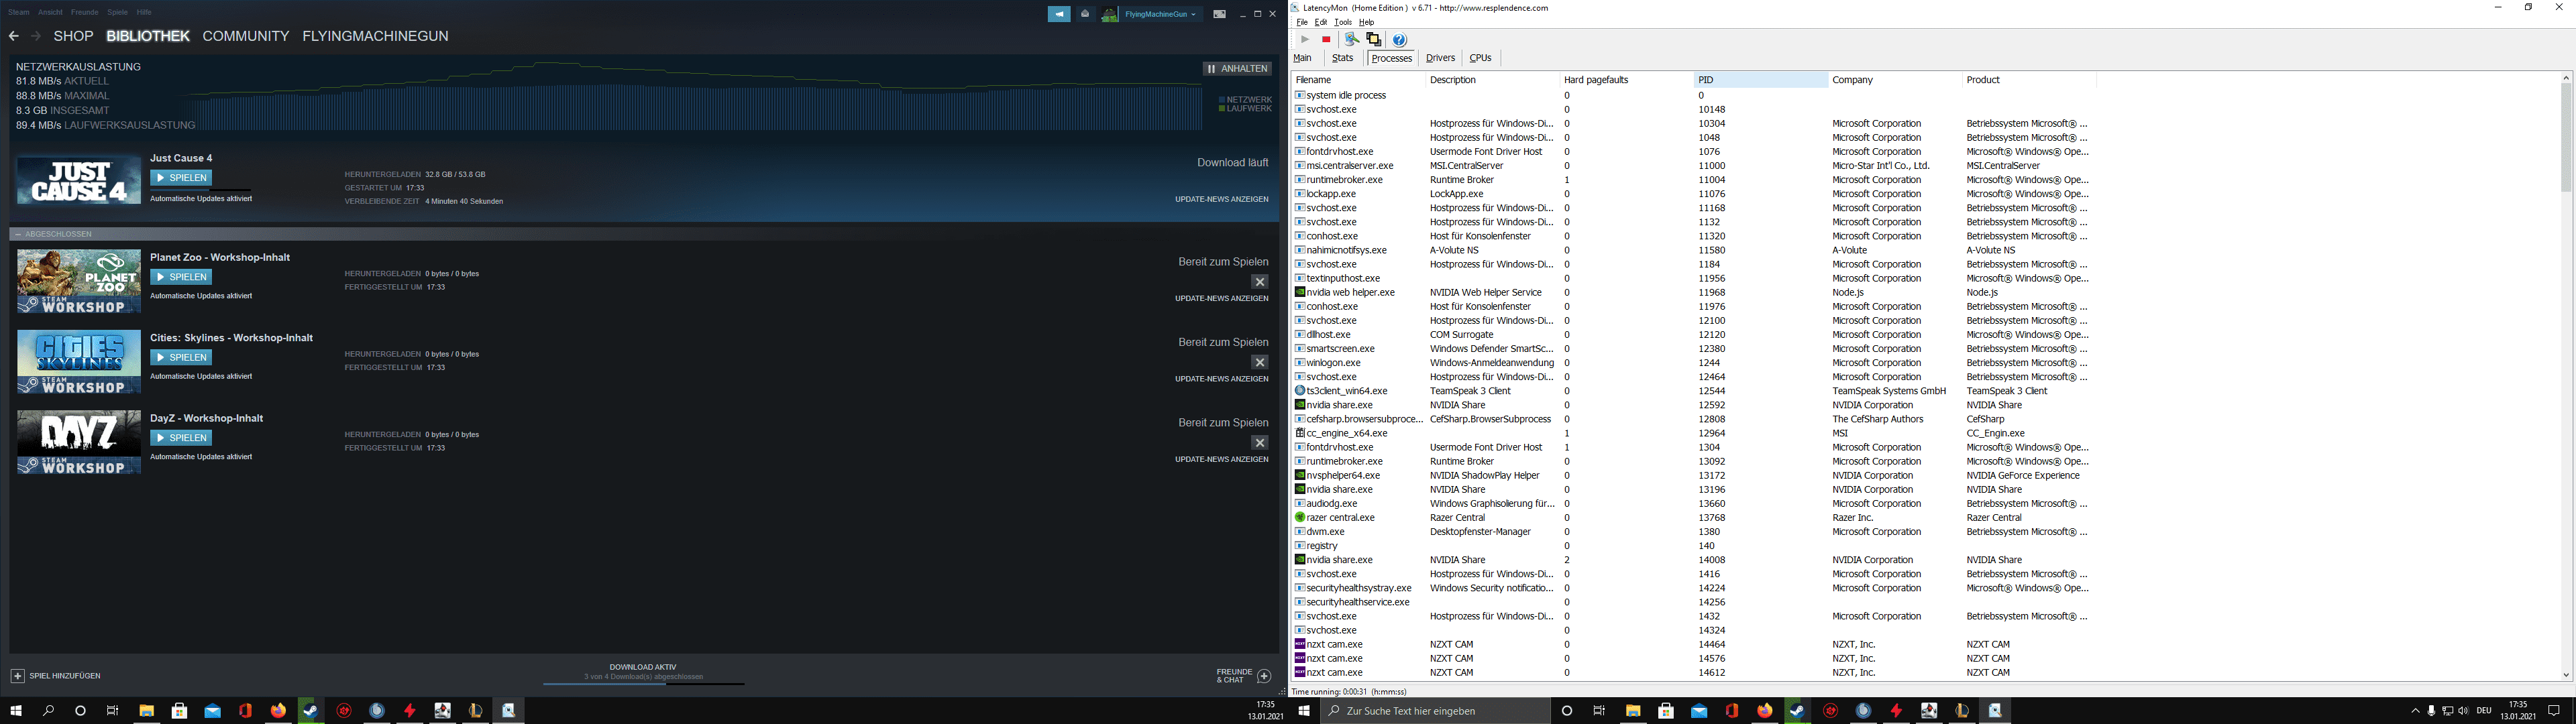
Task: Click the ts3client_win64.exe process icon
Action: (1300, 391)
